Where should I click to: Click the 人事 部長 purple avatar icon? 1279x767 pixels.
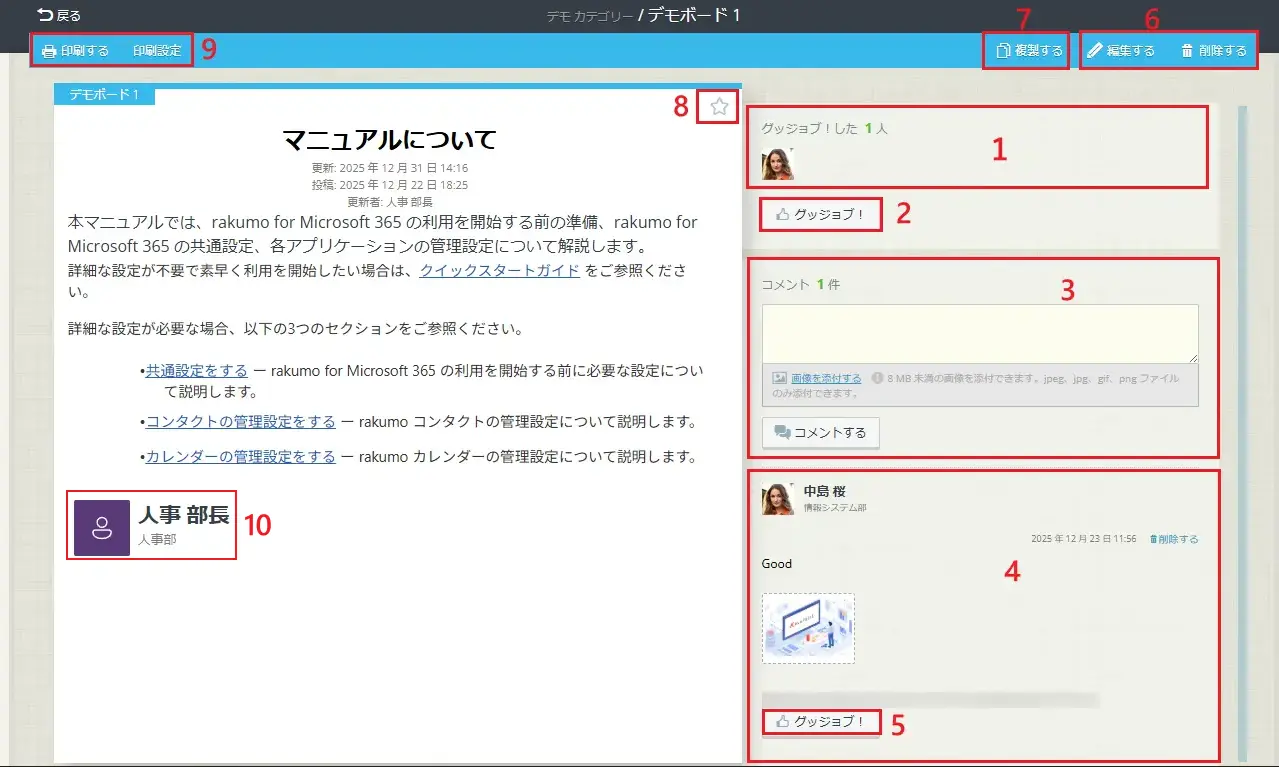102,528
